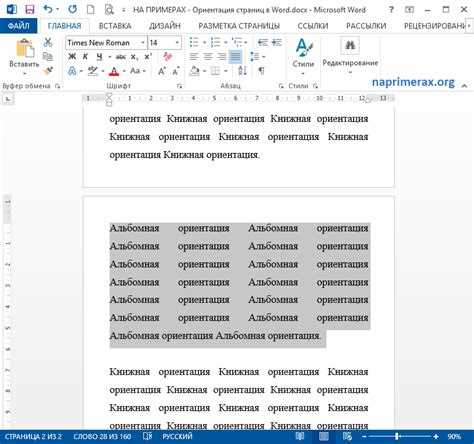Open font size 14 dropdown

click(177, 43)
